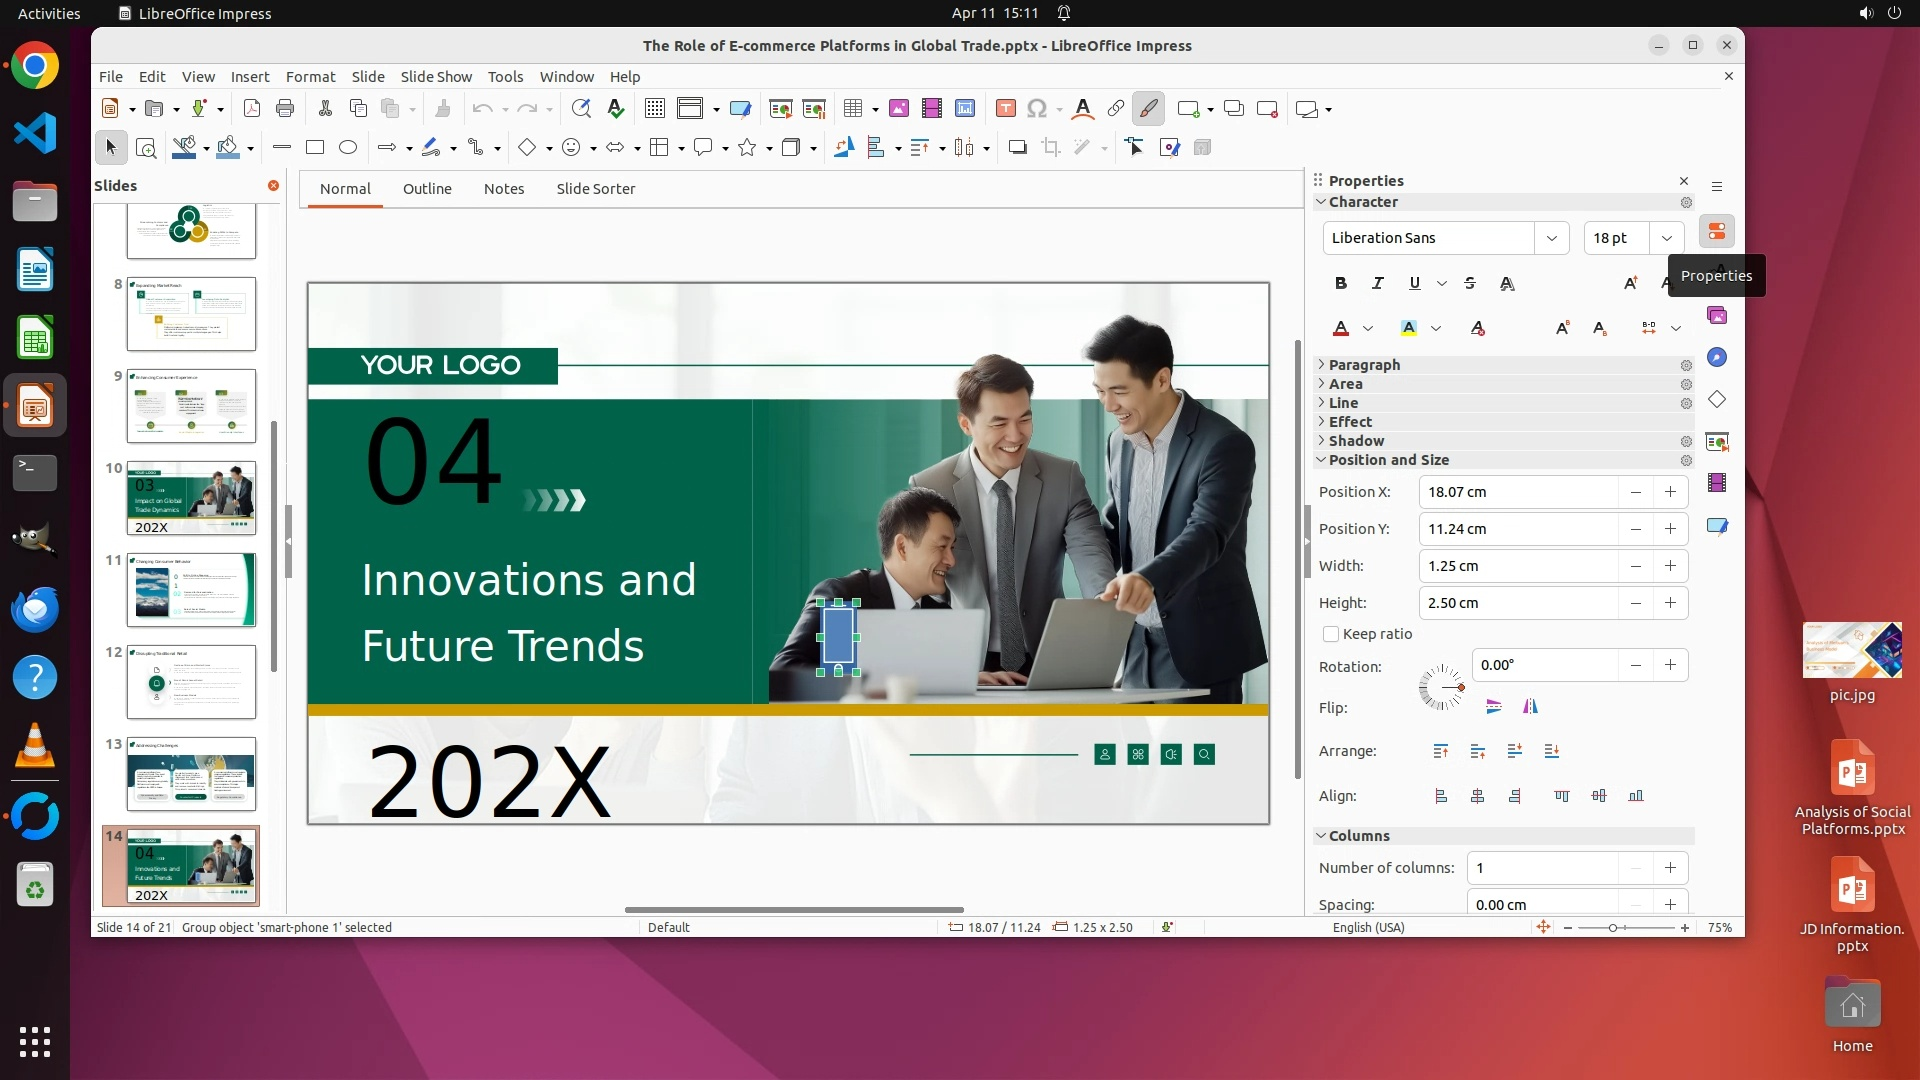This screenshot has height=1080, width=1920.
Task: Enable the Keep ratio checkbox
Action: click(1331, 634)
